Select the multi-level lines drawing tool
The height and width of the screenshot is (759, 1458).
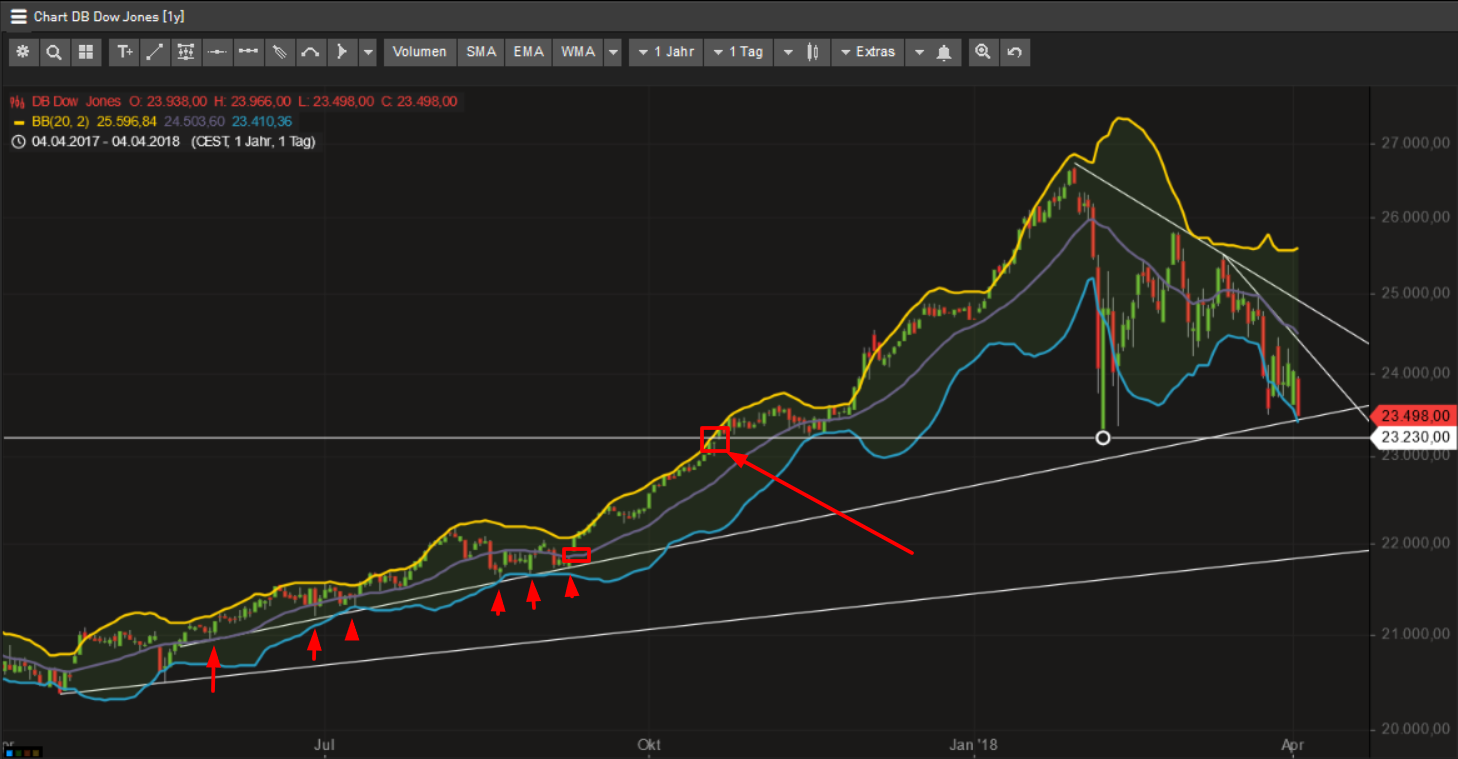click(x=186, y=52)
